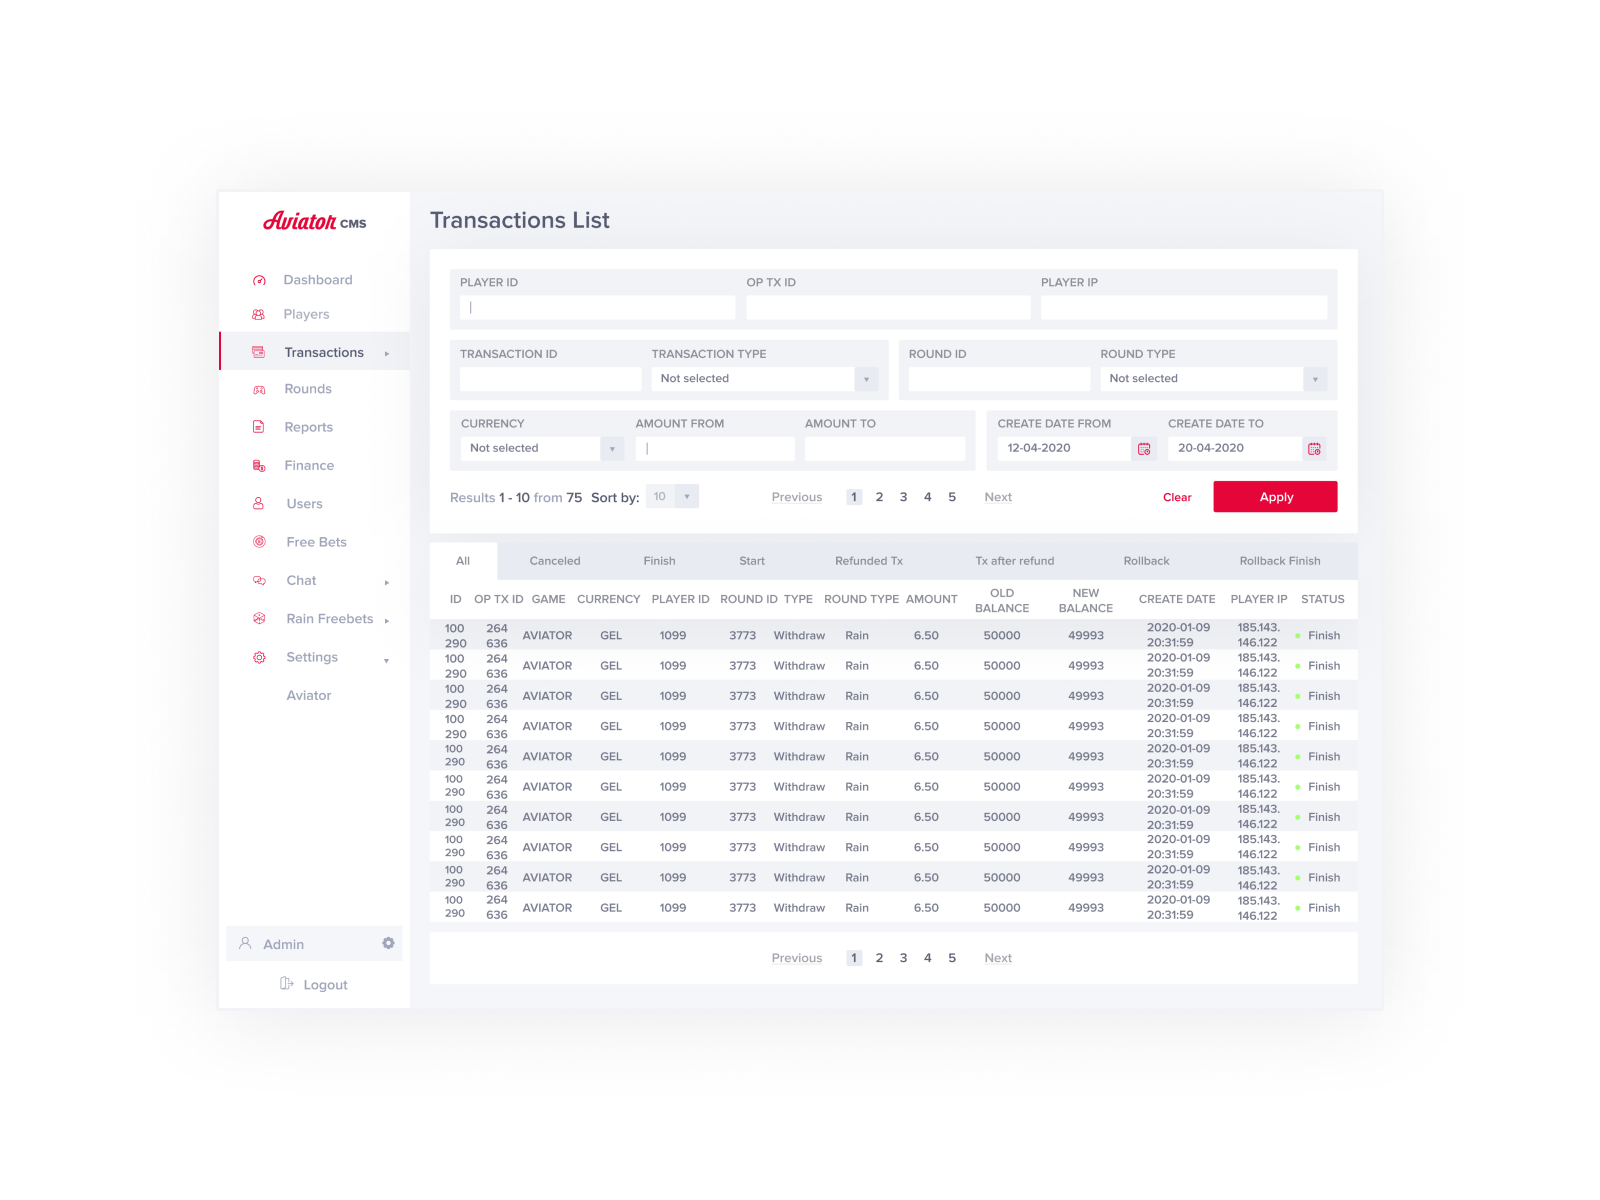The width and height of the screenshot is (1600, 1200).
Task: Focus the Round ID input field
Action: [x=1000, y=379]
